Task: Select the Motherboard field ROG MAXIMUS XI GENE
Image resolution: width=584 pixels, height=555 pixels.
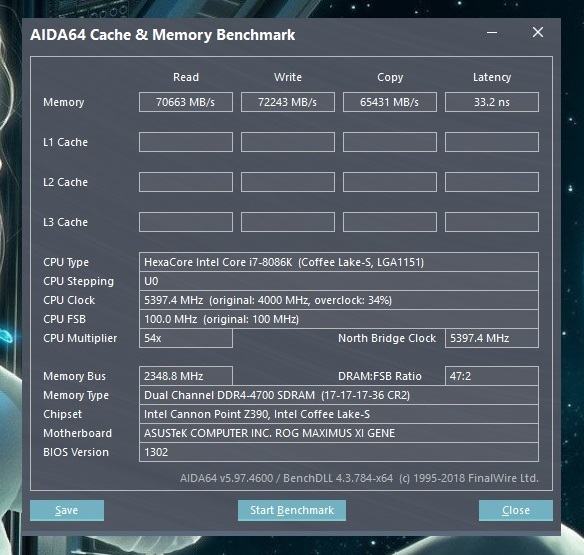Action: click(339, 433)
